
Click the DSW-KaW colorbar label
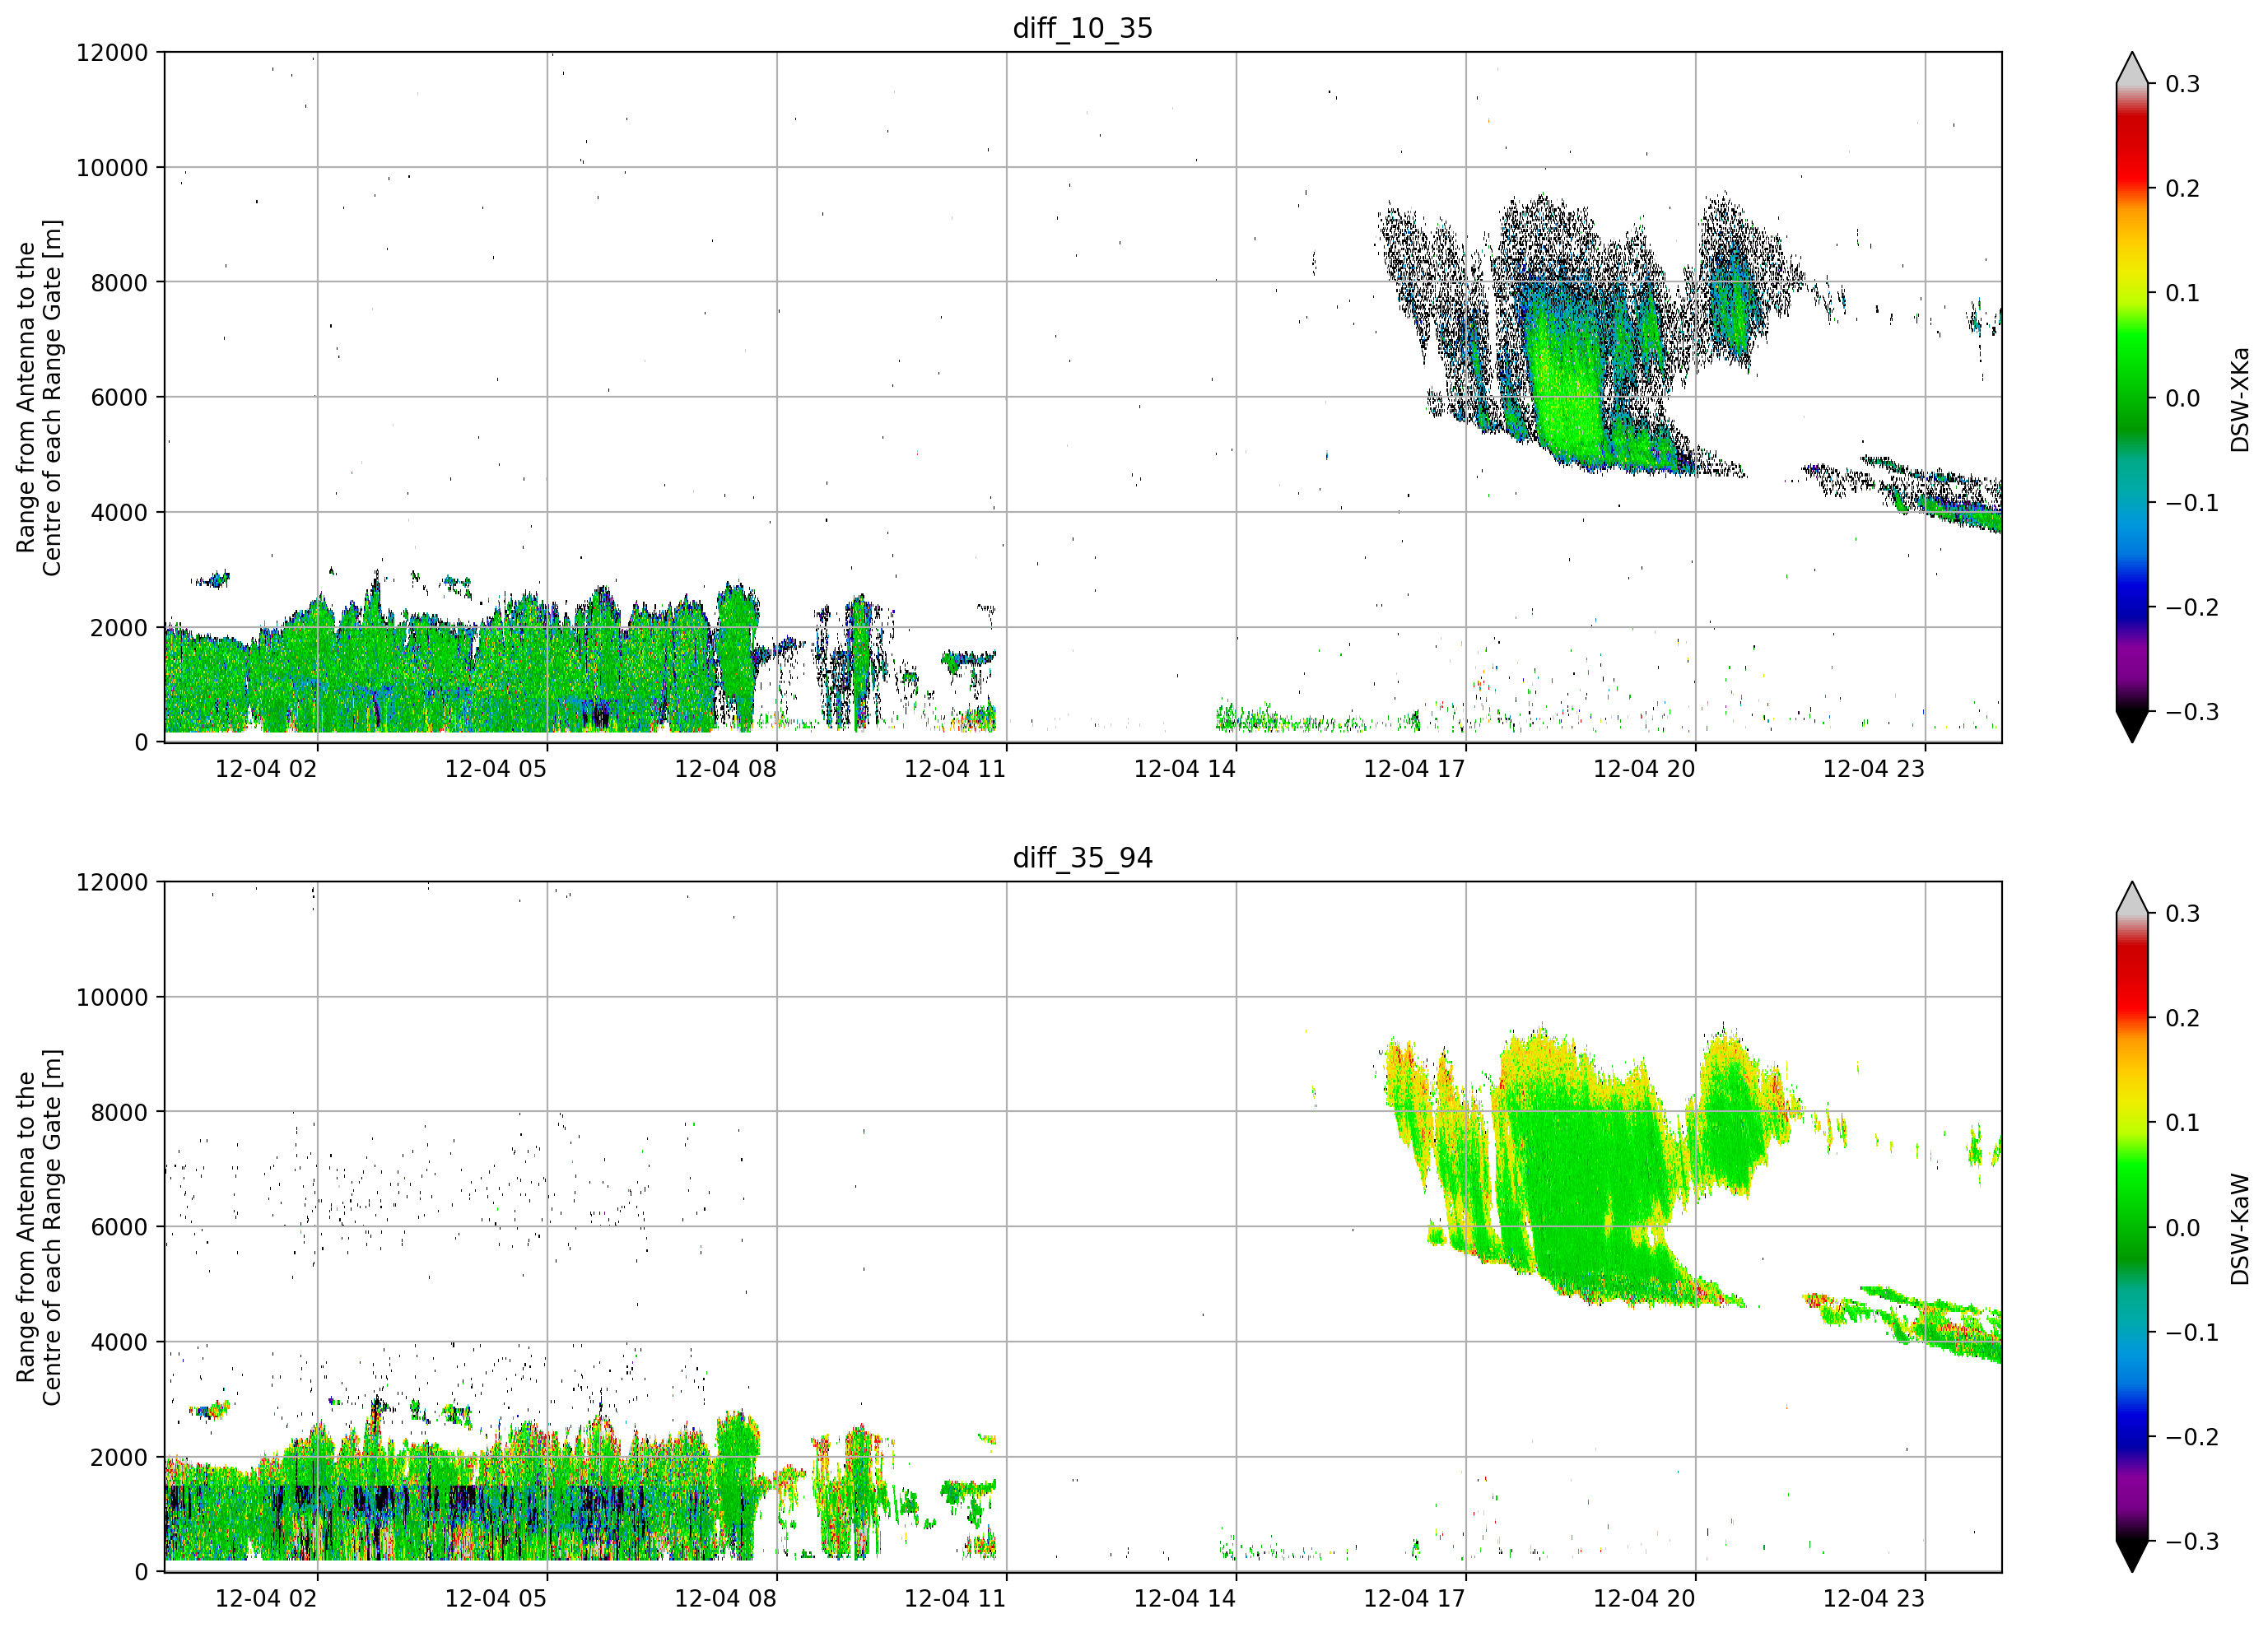(x=2239, y=1229)
